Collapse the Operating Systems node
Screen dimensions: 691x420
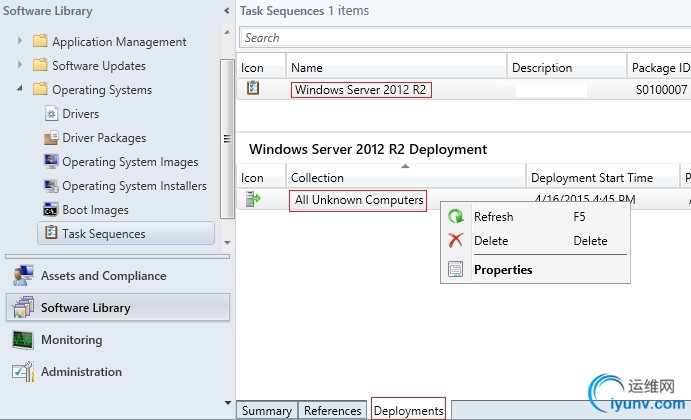pyautogui.click(x=19, y=89)
